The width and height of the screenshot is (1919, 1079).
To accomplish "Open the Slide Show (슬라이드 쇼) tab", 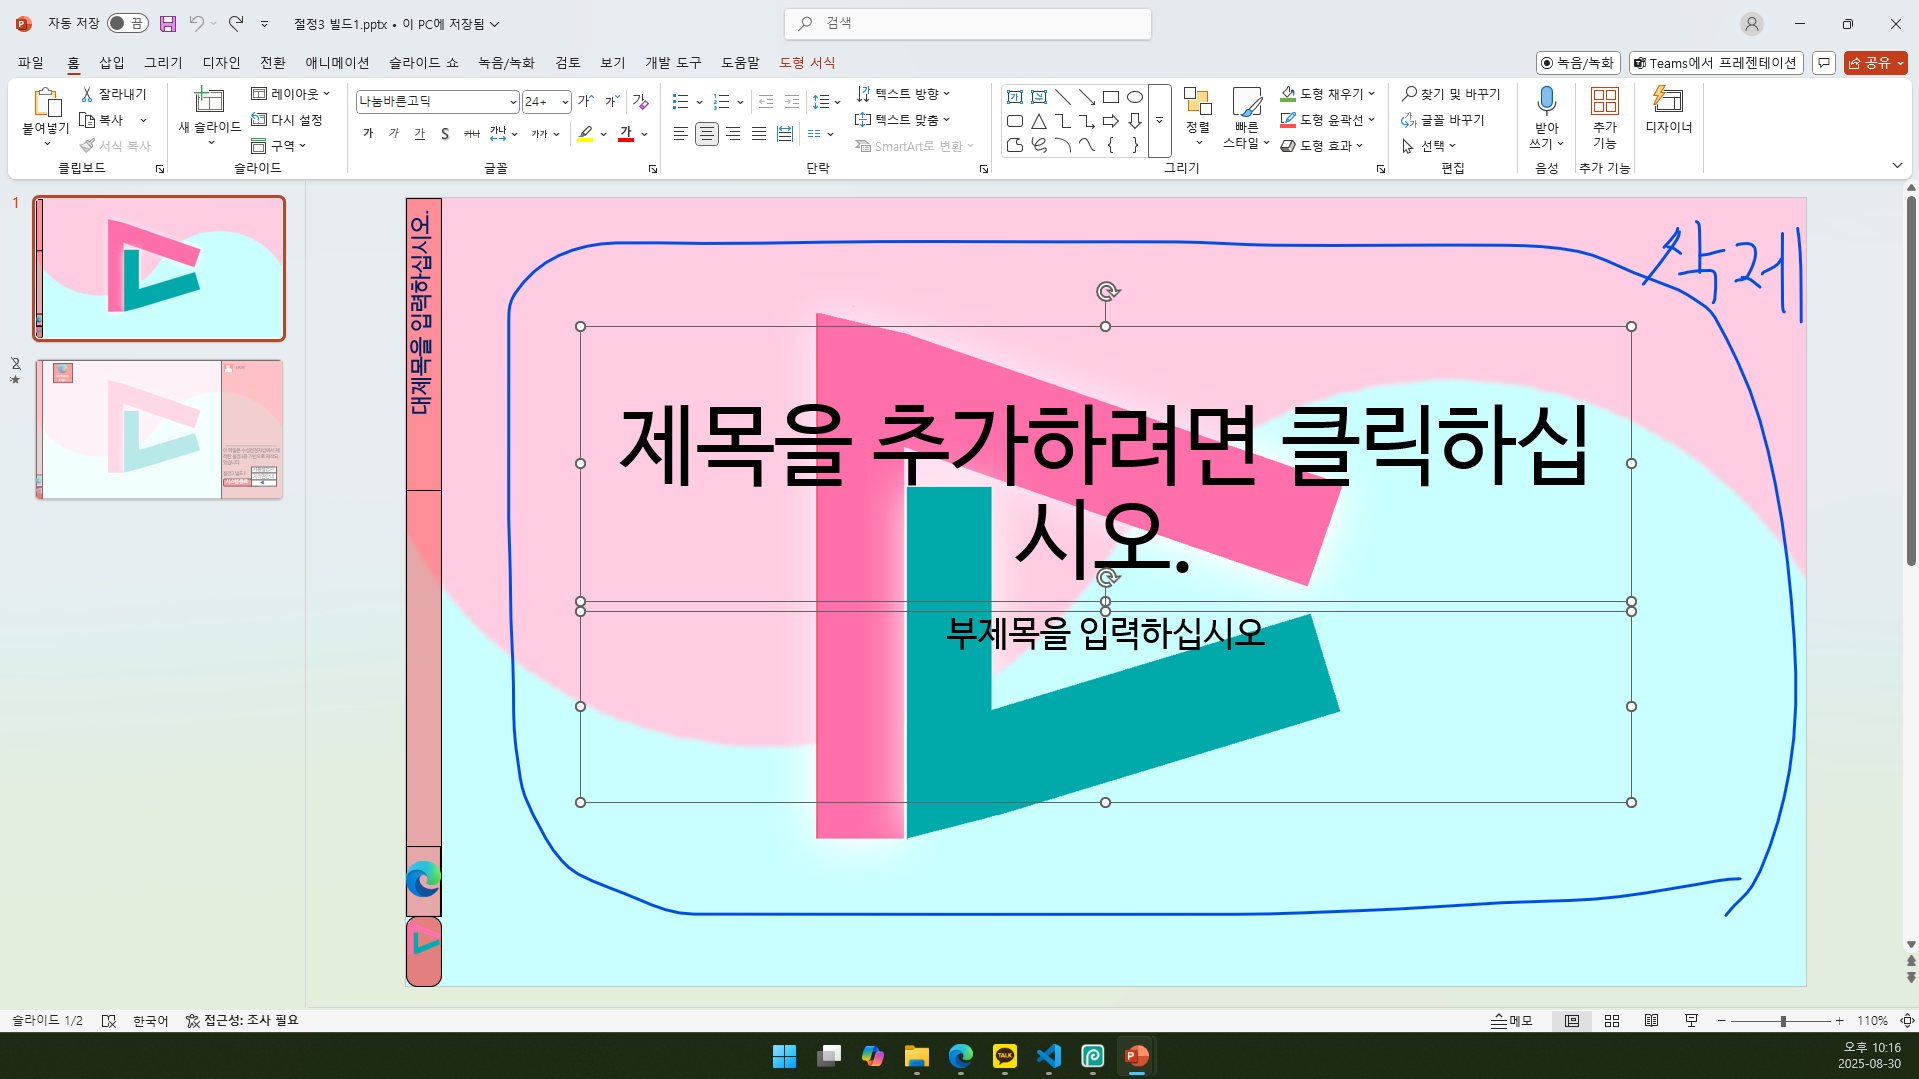I will coord(423,63).
